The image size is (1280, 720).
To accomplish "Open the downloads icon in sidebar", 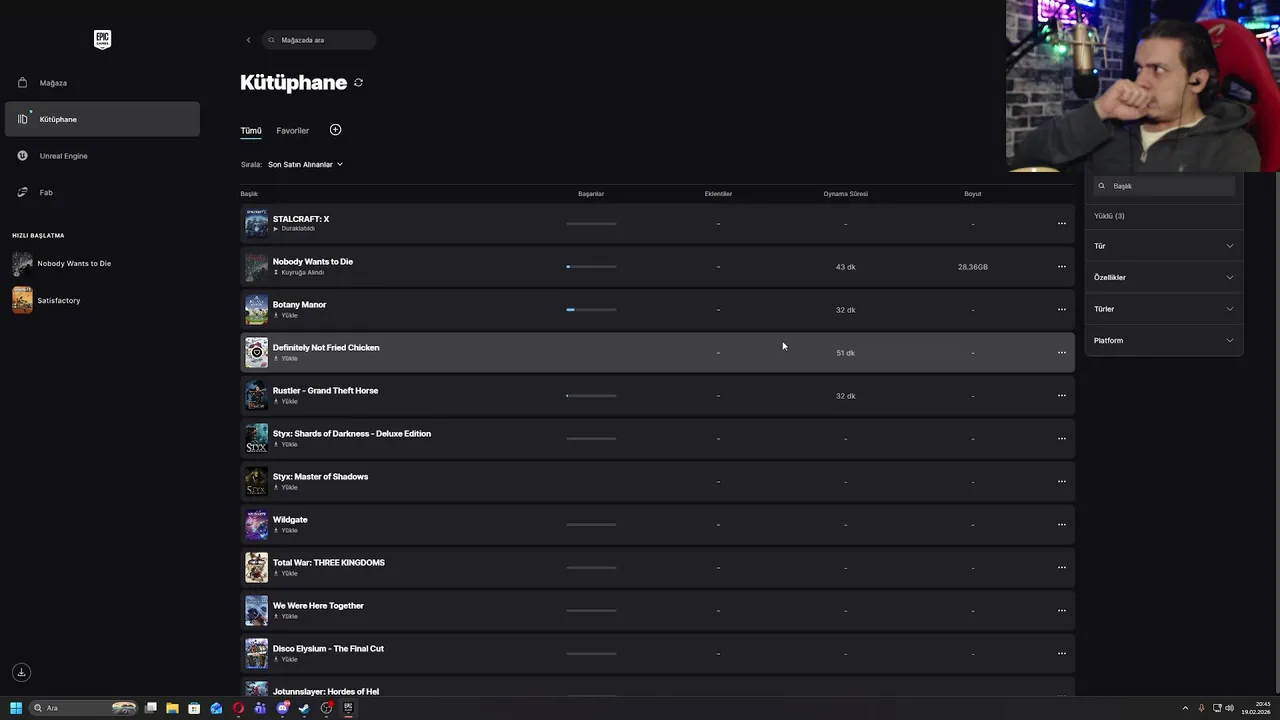I will click(x=21, y=672).
